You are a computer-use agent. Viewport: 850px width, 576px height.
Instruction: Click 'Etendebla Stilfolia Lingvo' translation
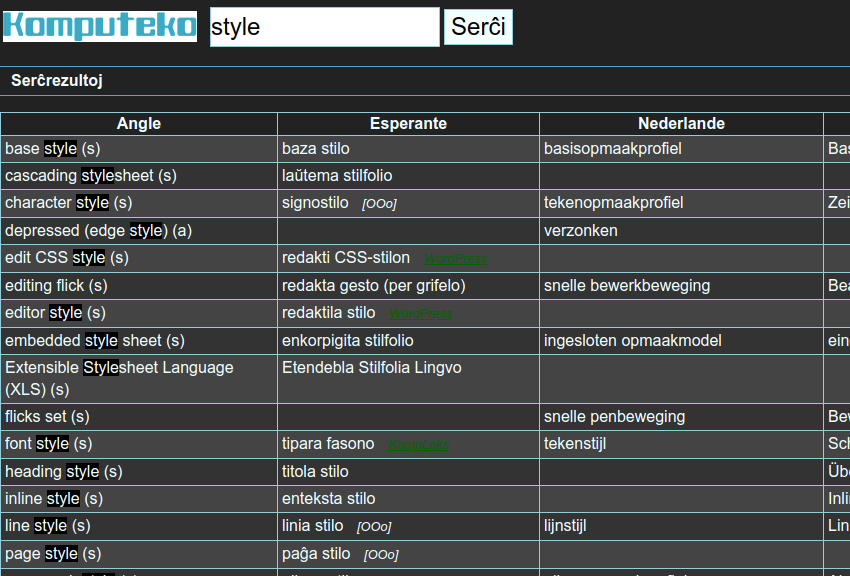pyautogui.click(x=372, y=367)
